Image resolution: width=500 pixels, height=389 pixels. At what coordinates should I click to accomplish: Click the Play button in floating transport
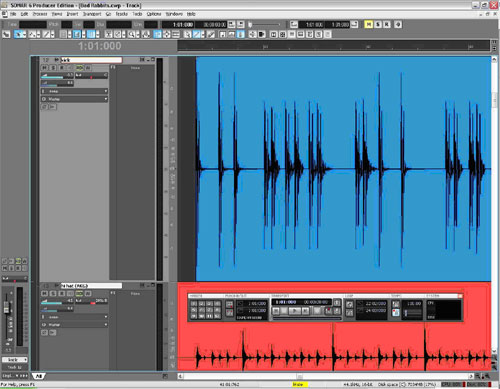coord(294,311)
